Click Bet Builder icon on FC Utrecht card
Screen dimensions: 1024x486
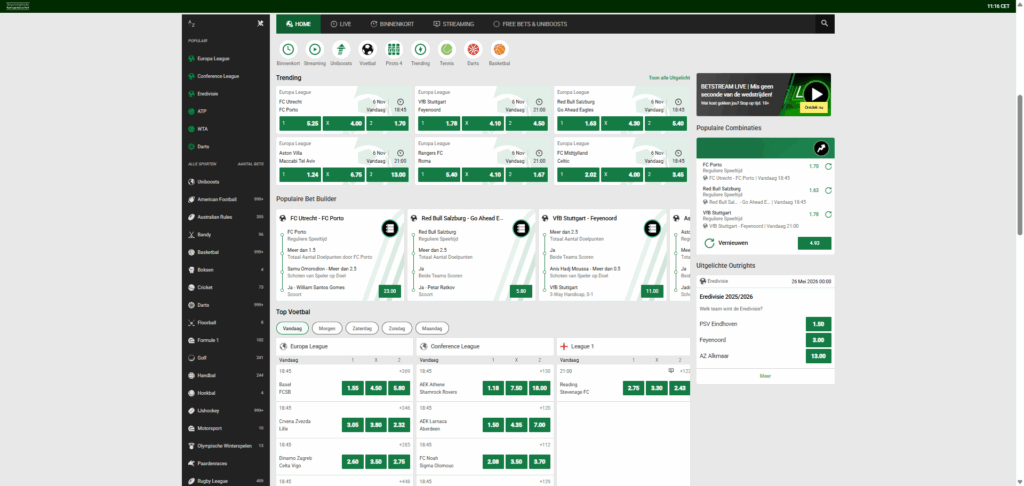pyautogui.click(x=390, y=228)
